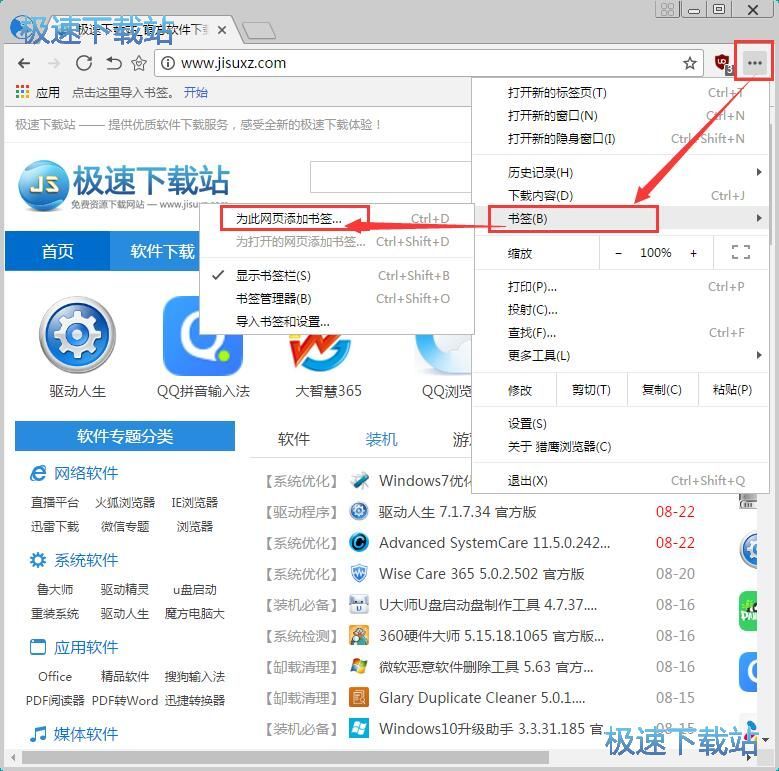Viewport: 779px width, 771px height.
Task: Click the reload page icon
Action: (x=83, y=63)
